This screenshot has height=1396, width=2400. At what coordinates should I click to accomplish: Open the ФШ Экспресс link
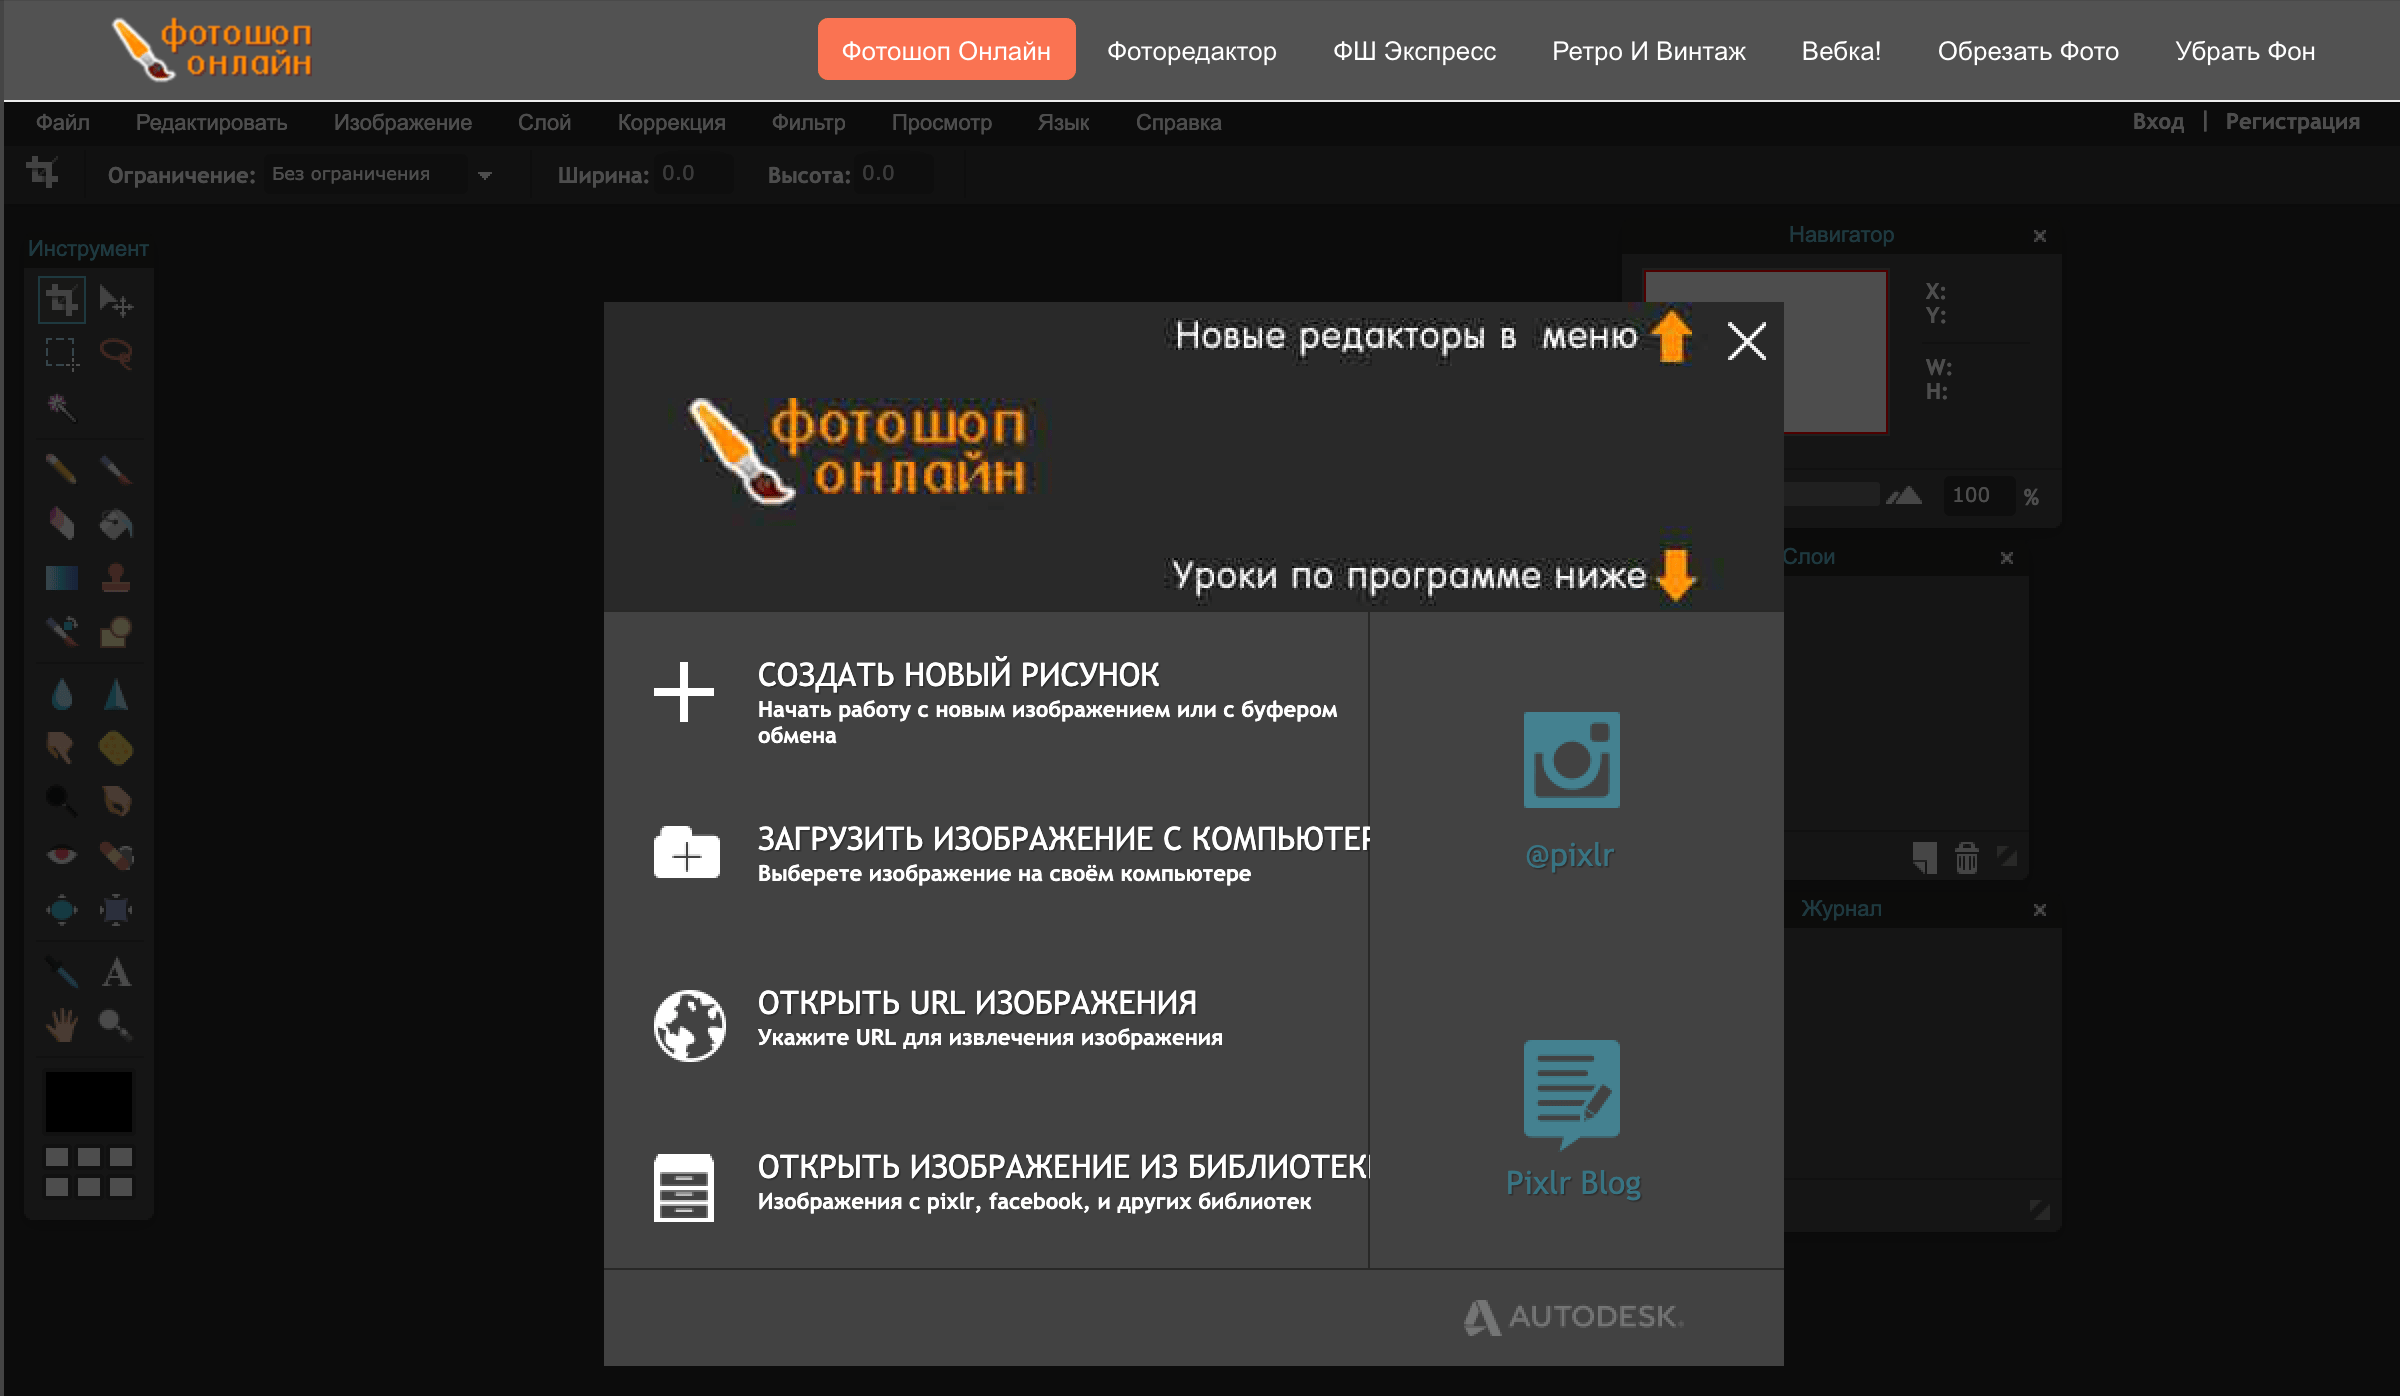point(1414,51)
